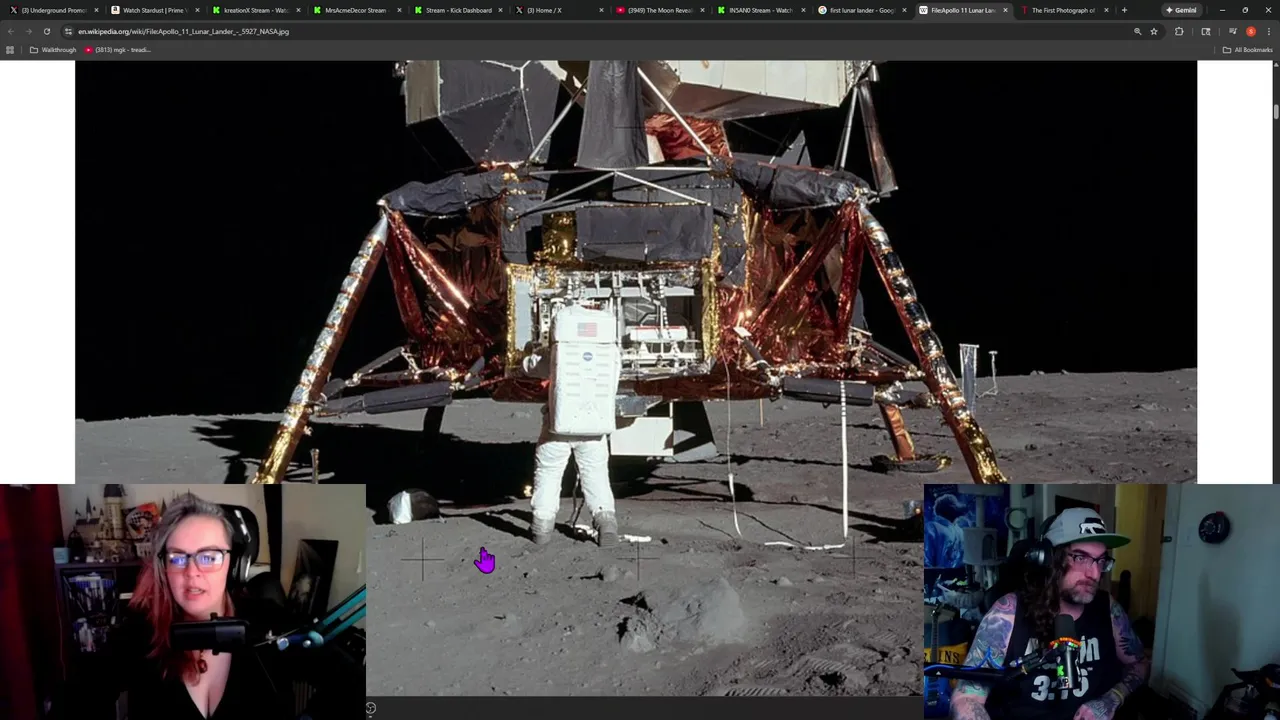Close the kreationX Stream tab
Viewport: 1280px width, 720px height.
click(298, 10)
